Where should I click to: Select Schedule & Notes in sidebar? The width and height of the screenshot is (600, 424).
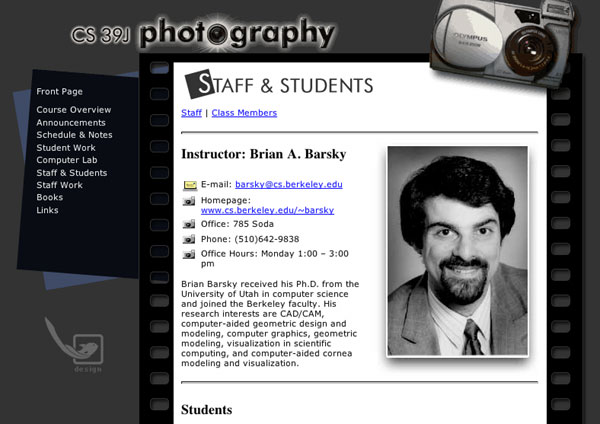74,135
